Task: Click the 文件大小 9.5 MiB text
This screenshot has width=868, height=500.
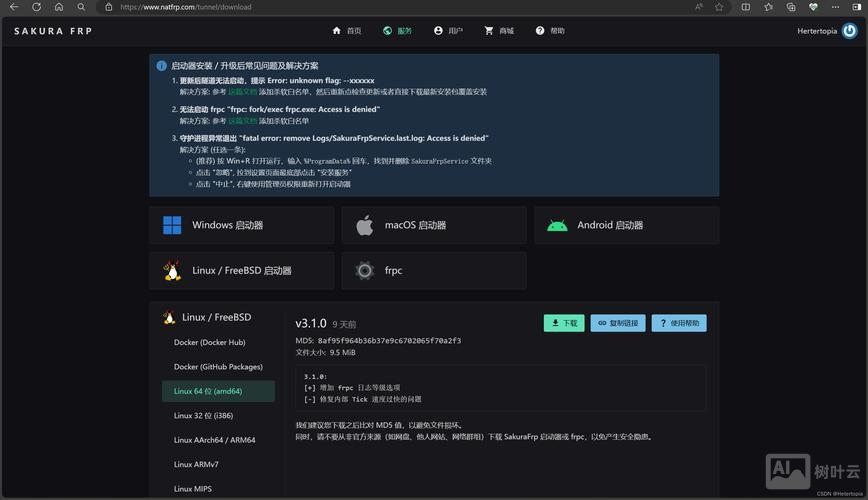Action: pyautogui.click(x=326, y=352)
